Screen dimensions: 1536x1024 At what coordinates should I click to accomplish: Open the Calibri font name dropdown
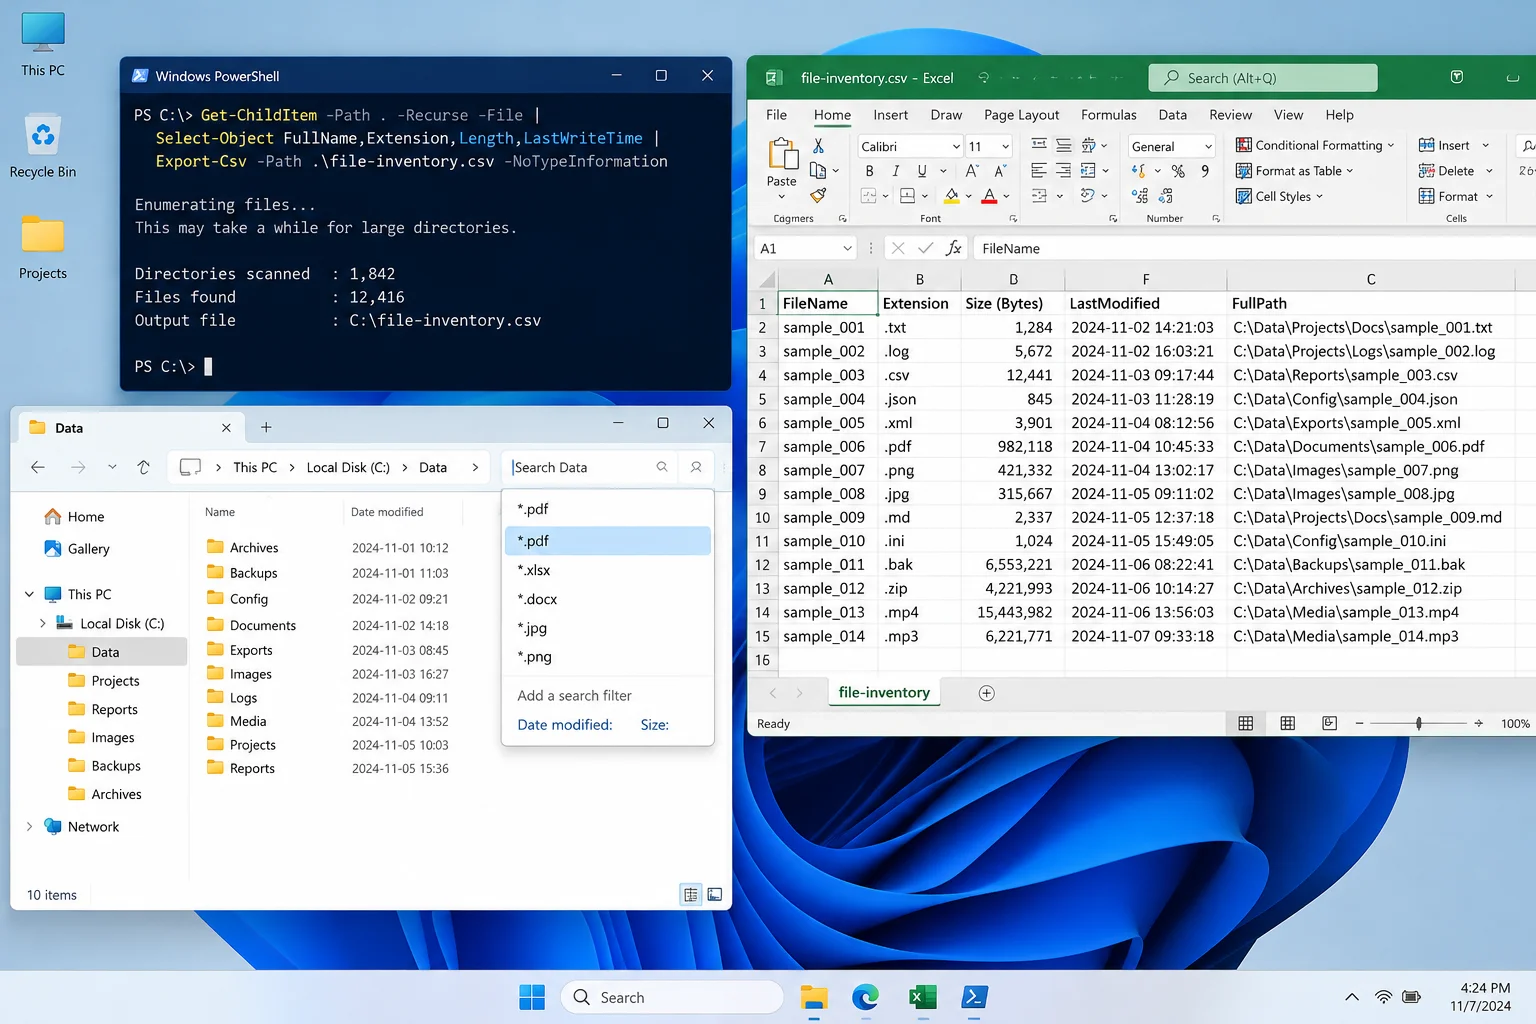point(956,146)
